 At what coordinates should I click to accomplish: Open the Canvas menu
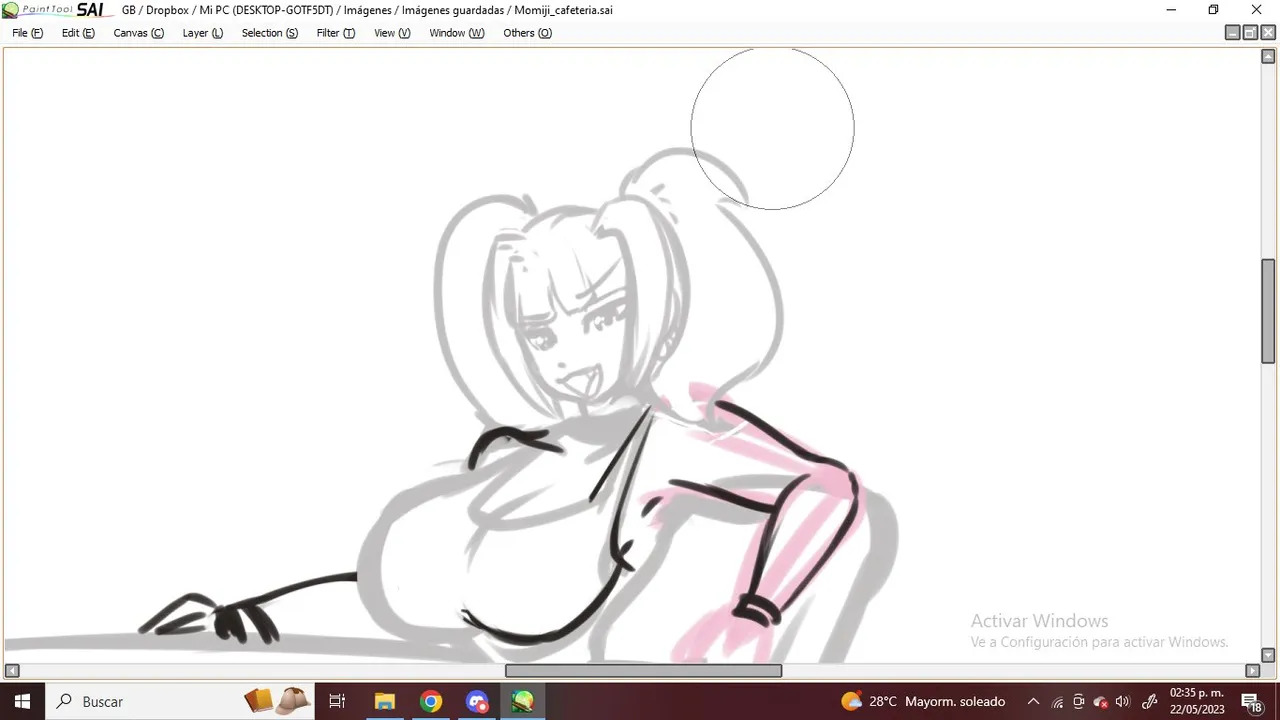pos(138,33)
